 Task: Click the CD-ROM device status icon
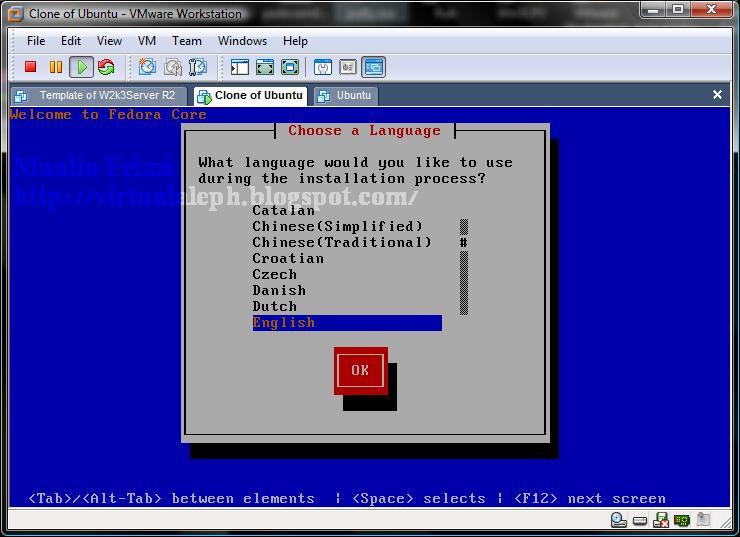(x=618, y=520)
